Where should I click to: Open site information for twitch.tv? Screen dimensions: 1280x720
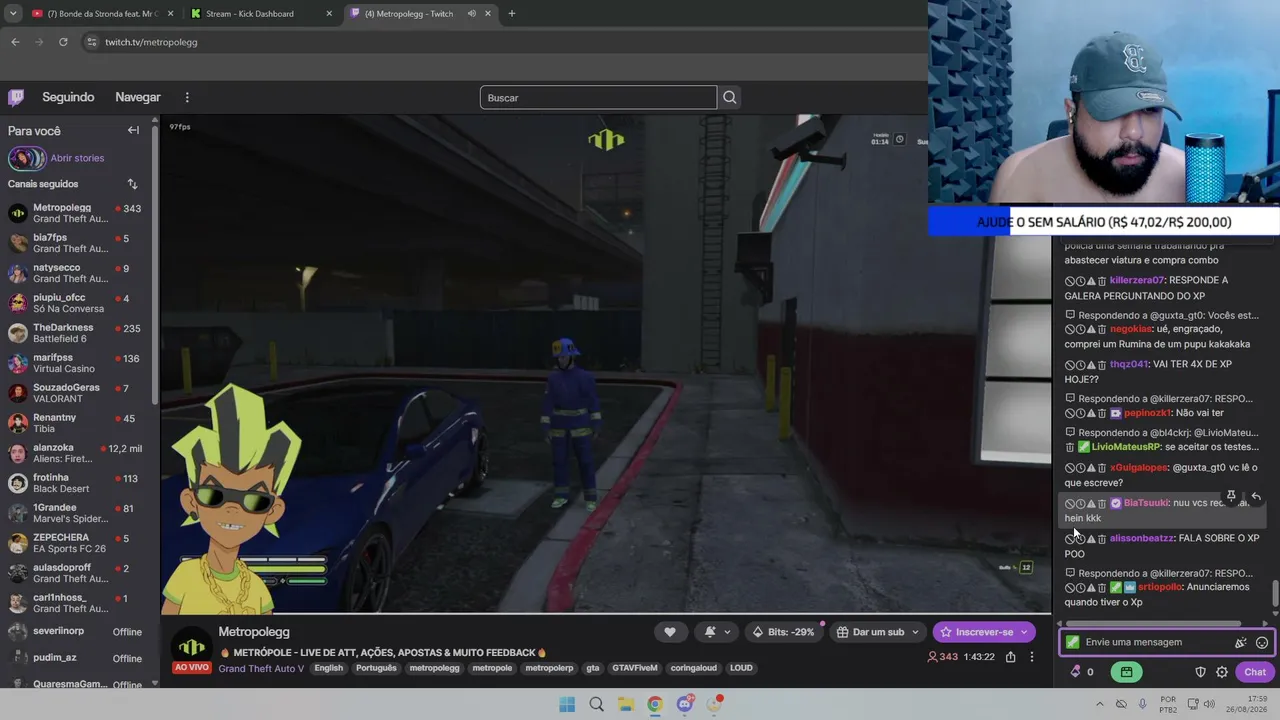point(92,42)
